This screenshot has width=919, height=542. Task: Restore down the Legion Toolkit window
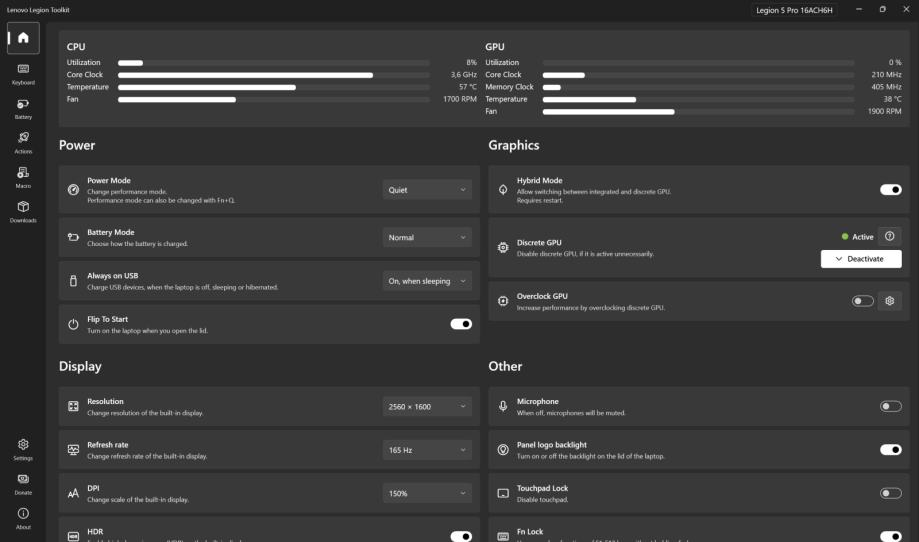coord(882,9)
